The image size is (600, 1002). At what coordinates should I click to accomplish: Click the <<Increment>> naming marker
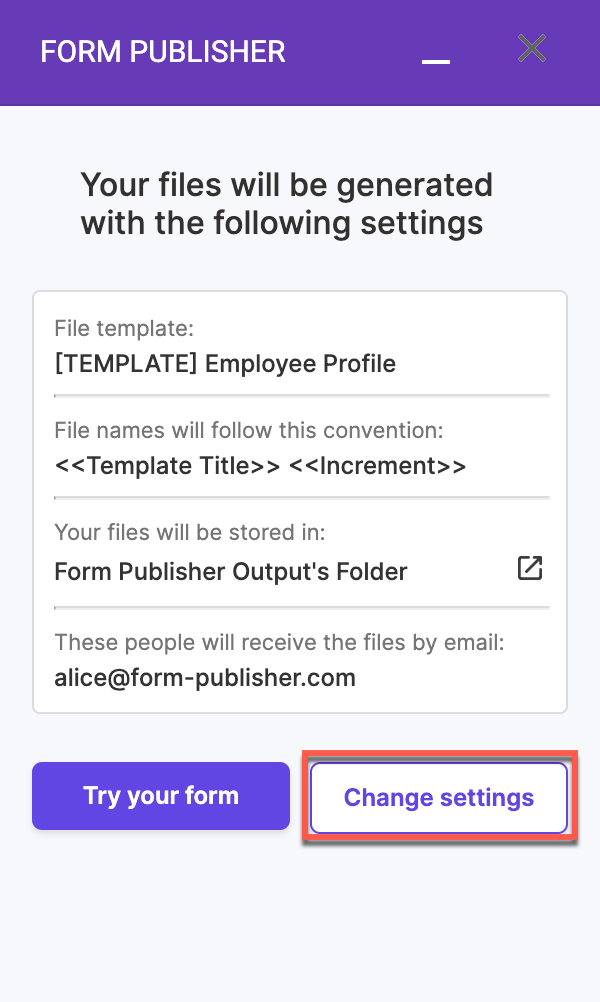(x=377, y=466)
